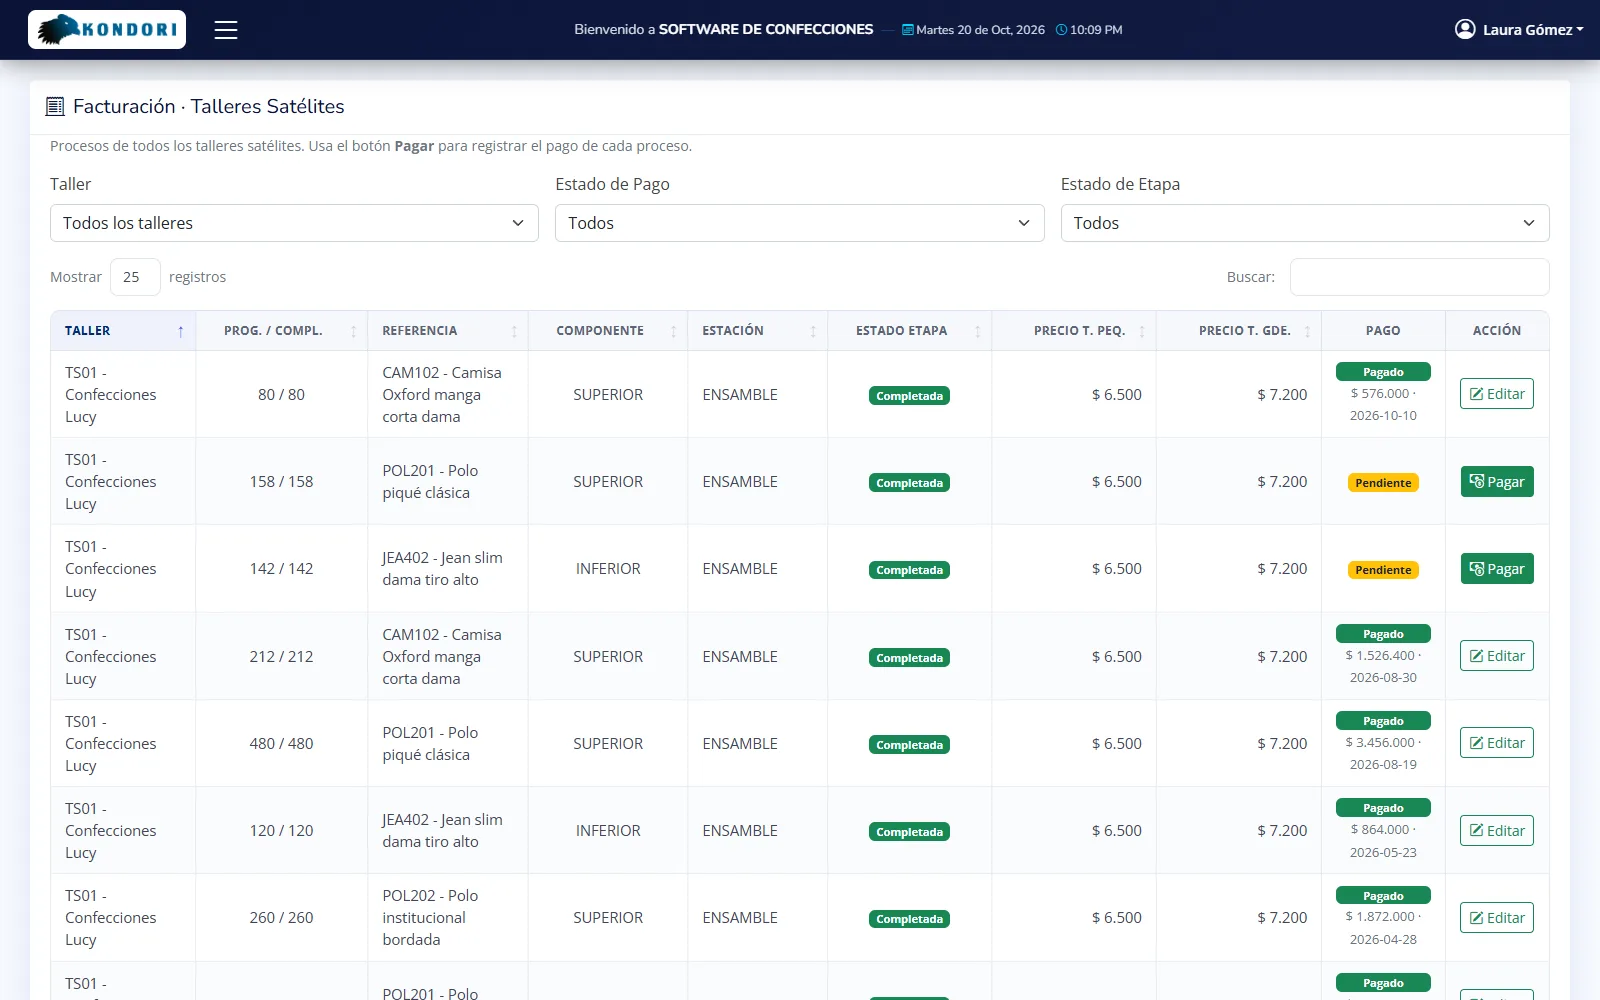1600x1000 pixels.
Task: Click the $ 1.872.000 payment amount
Action: point(1380,917)
